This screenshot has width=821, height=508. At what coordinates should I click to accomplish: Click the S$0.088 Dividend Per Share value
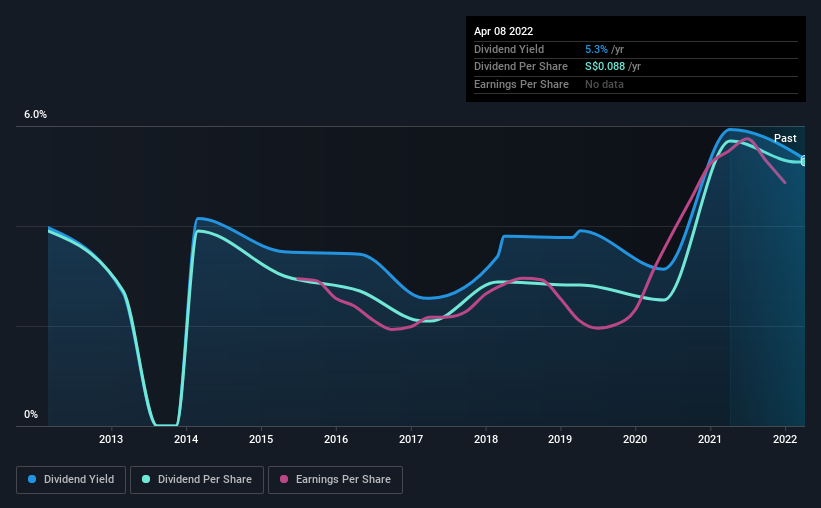point(605,67)
